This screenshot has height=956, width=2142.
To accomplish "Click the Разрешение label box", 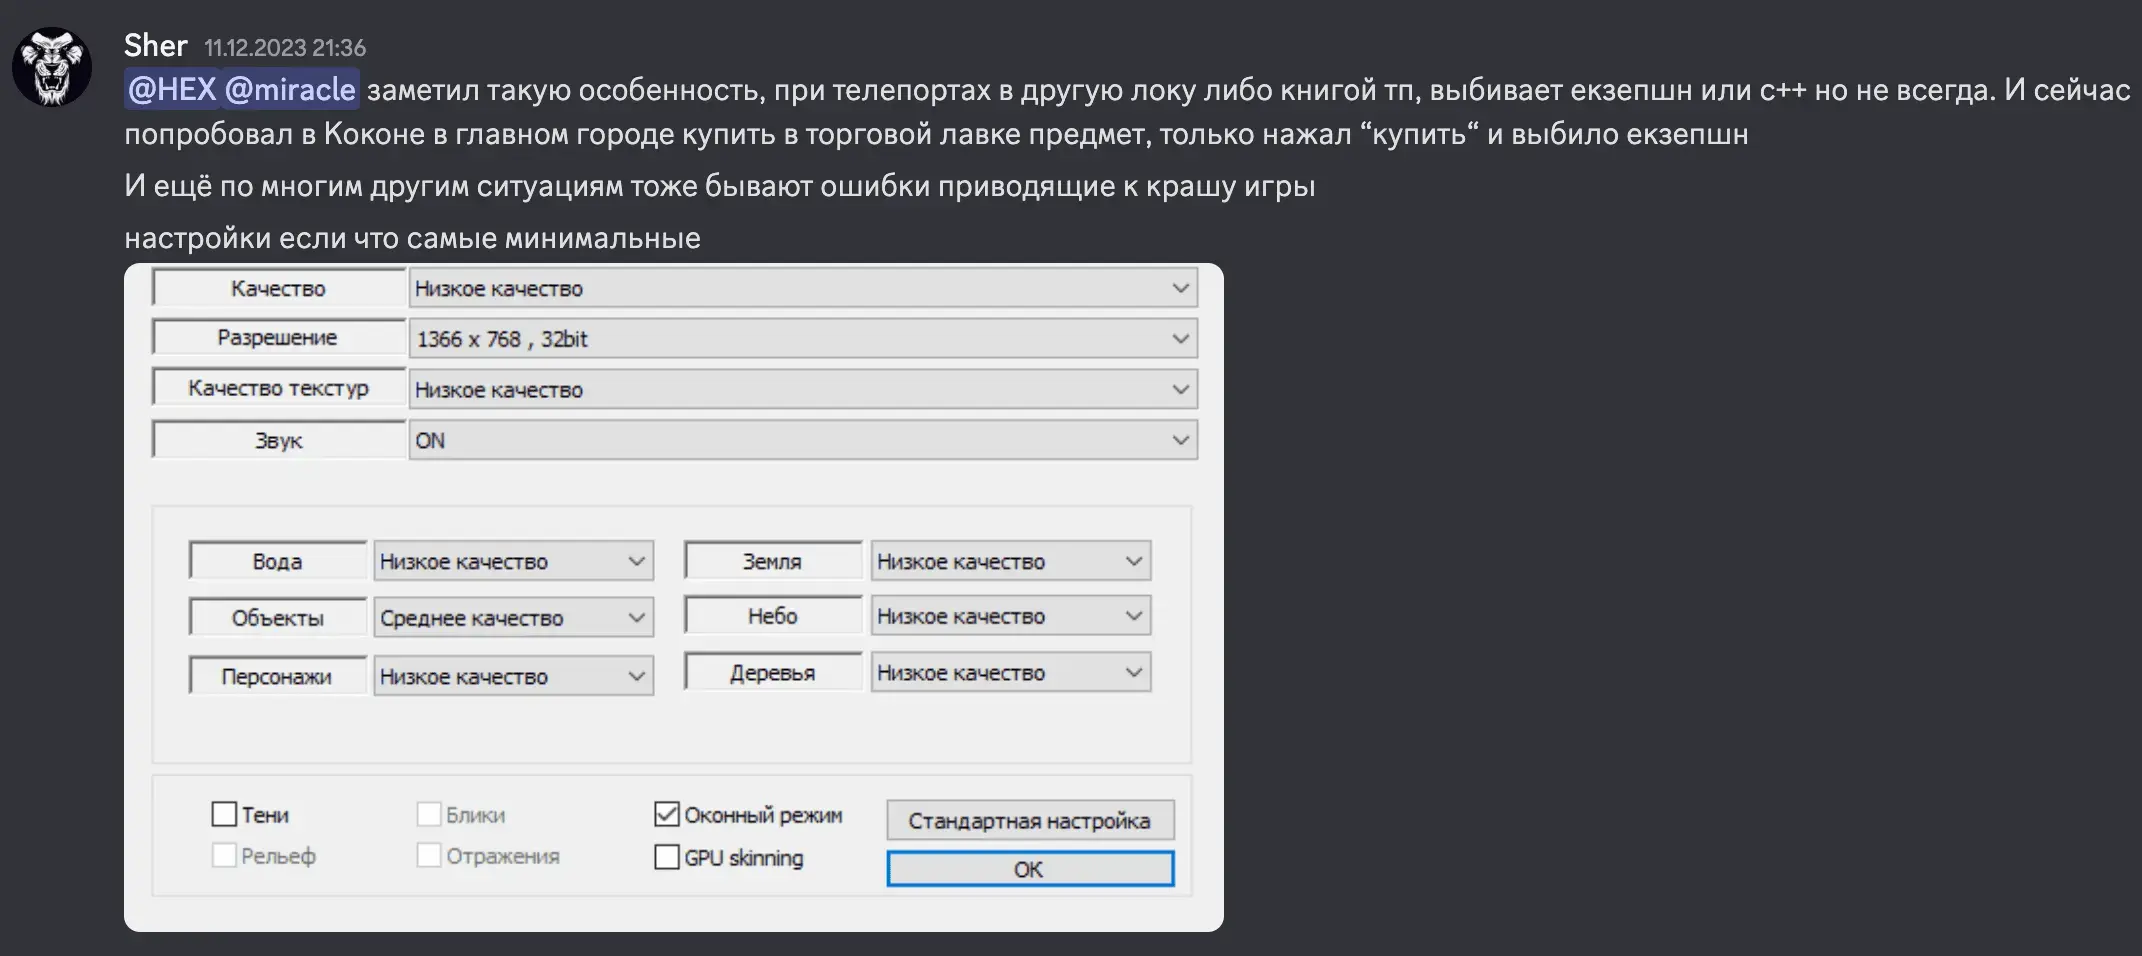I will pos(279,337).
